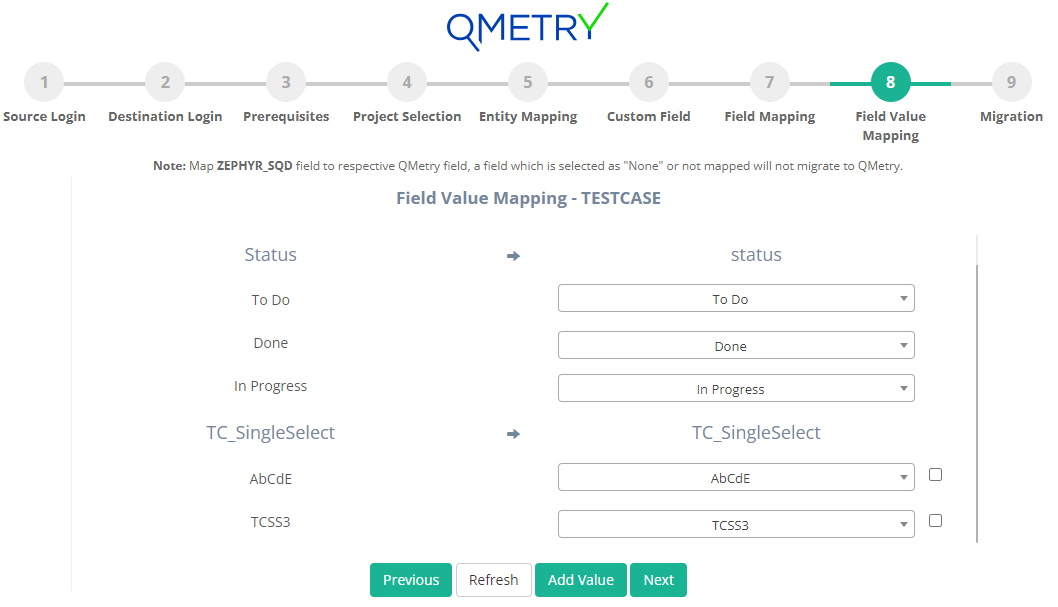The image size is (1058, 607).
Task: Open the TCSS3 value dropdown
Action: 736,524
